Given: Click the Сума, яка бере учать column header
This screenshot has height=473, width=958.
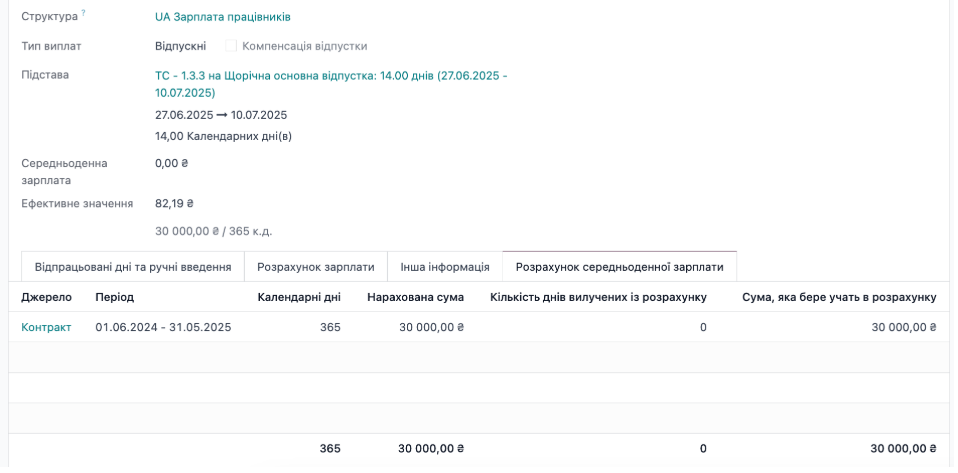Looking at the screenshot, I should [x=838, y=297].
